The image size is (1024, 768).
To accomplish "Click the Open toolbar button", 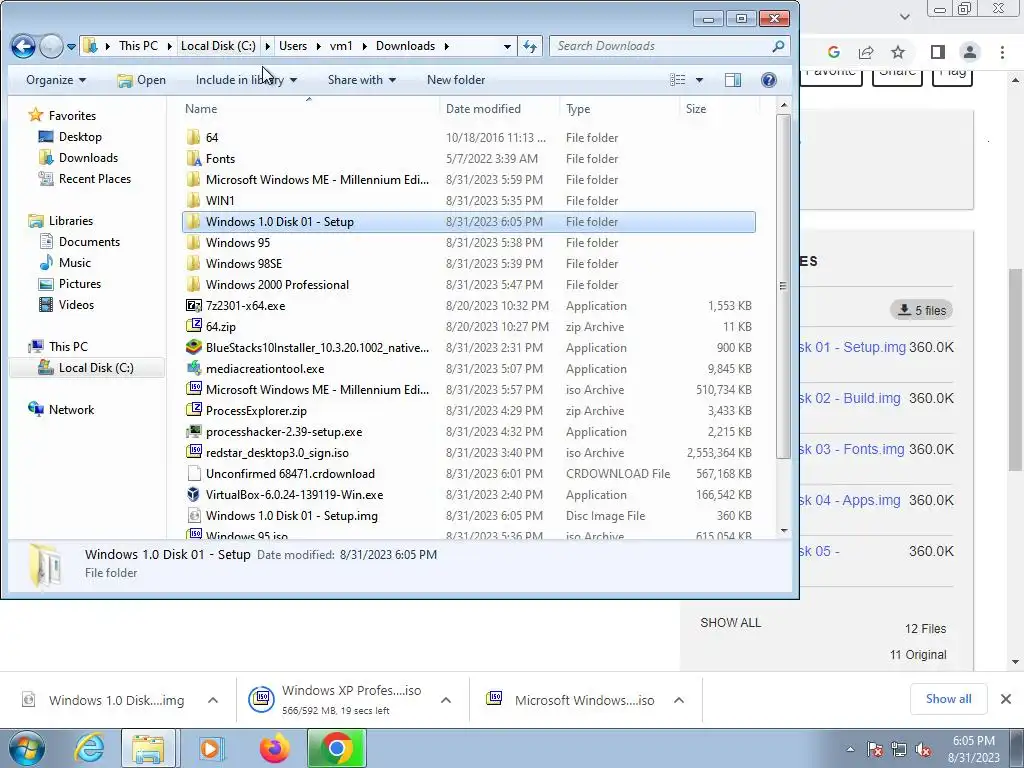I will click(141, 80).
